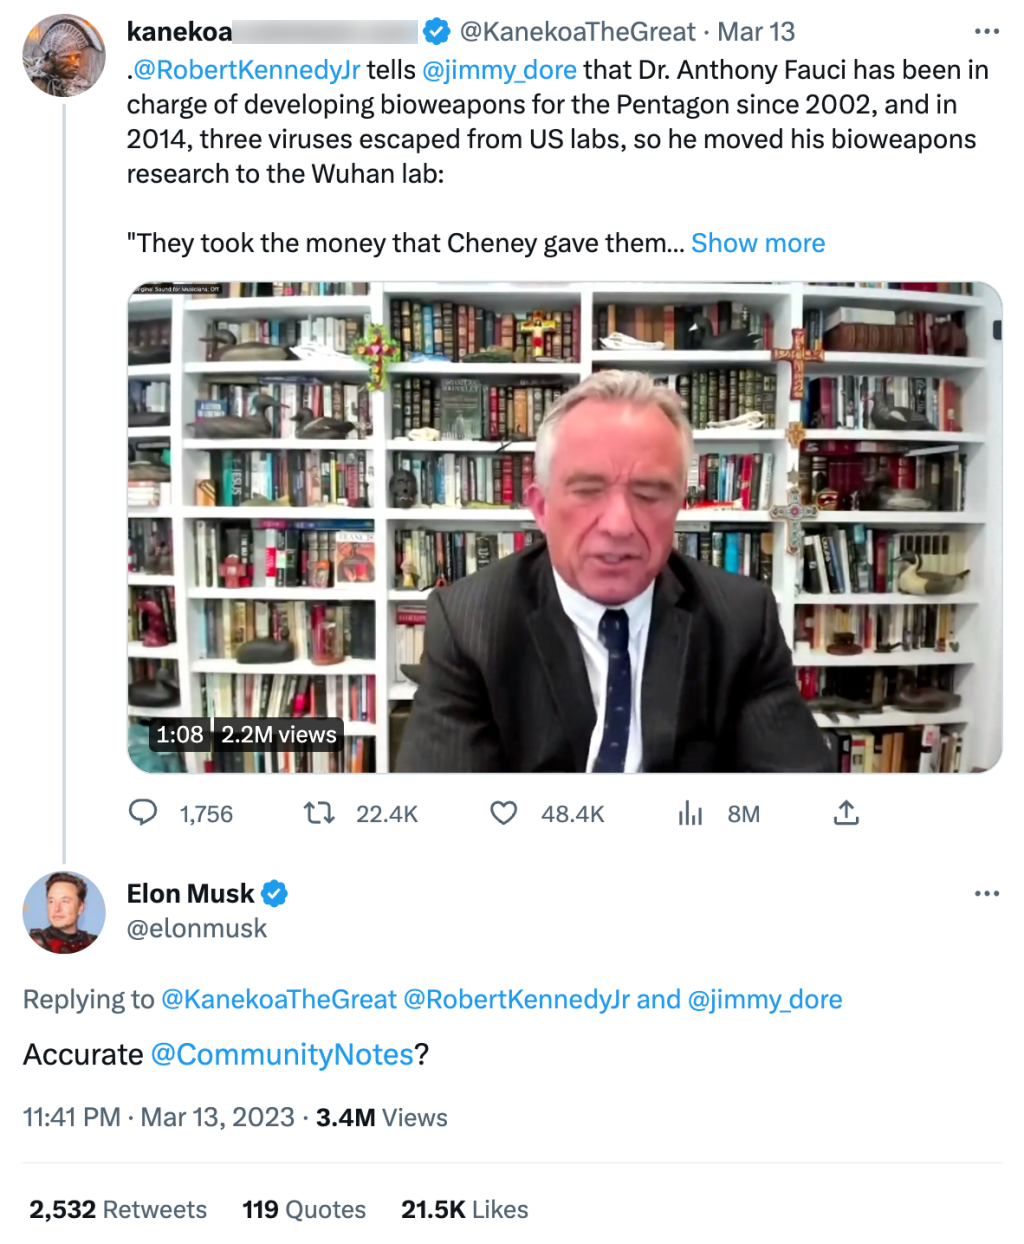Open the more options menu on kanekoa's tweet
Screen dimensions: 1024x1244
point(986,31)
